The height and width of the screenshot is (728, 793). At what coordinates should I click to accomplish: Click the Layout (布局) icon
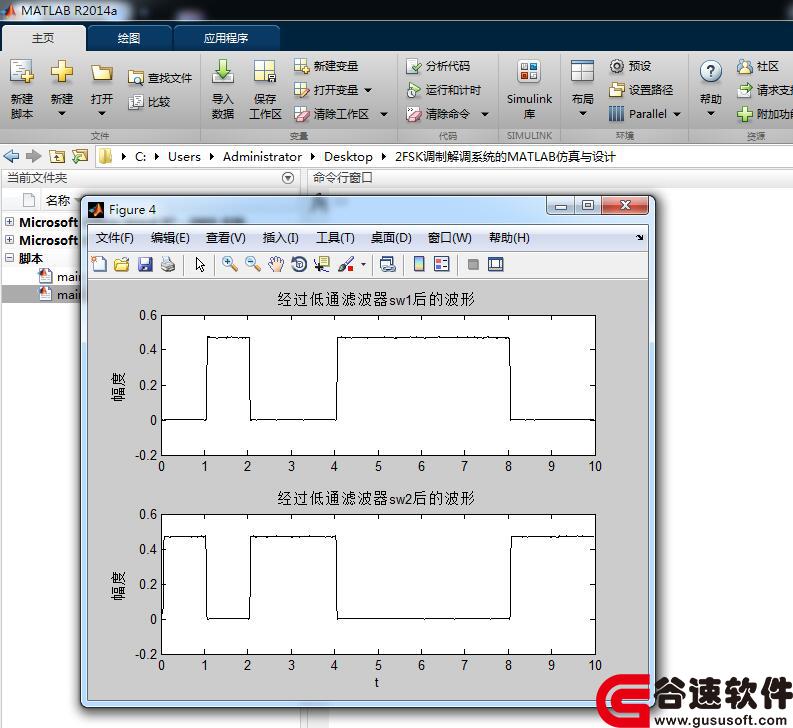(582, 71)
